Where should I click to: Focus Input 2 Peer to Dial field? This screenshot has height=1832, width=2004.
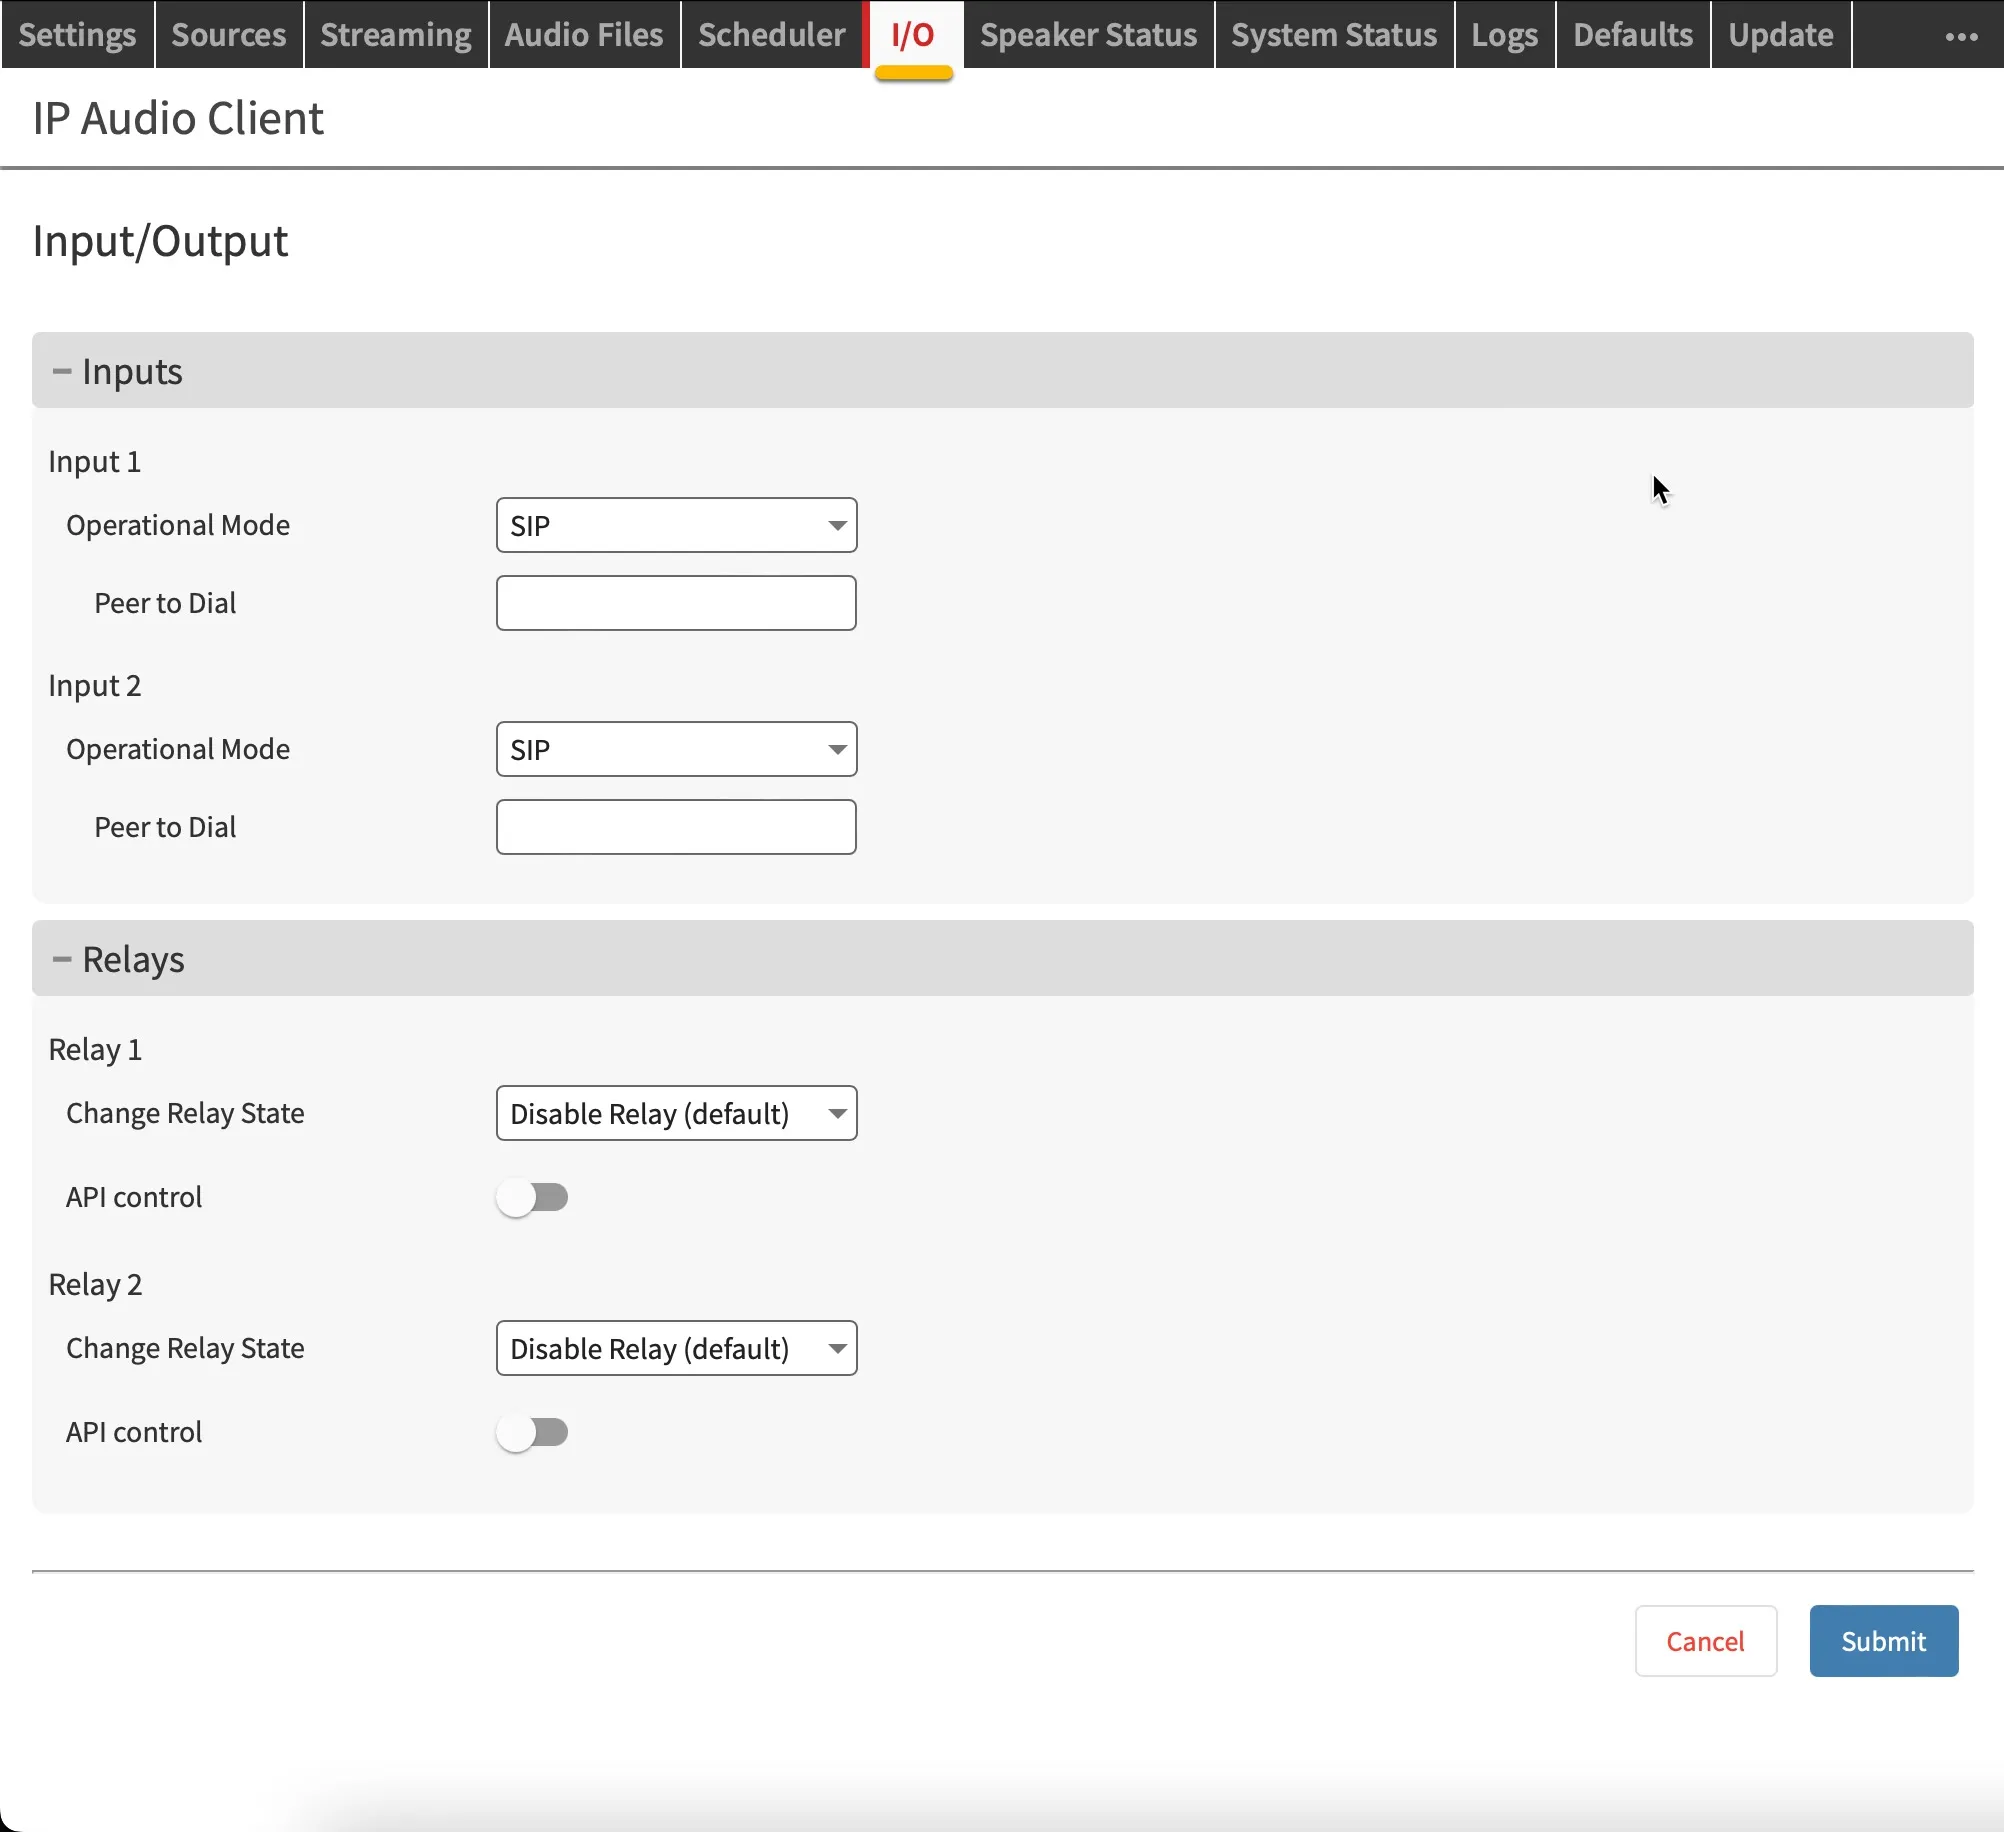pos(676,827)
